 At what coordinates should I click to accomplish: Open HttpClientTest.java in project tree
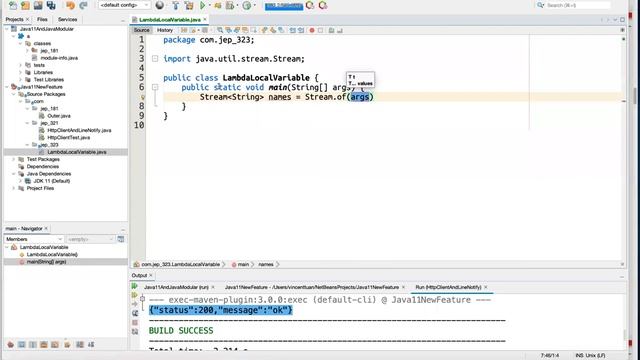pyautogui.click(x=69, y=138)
